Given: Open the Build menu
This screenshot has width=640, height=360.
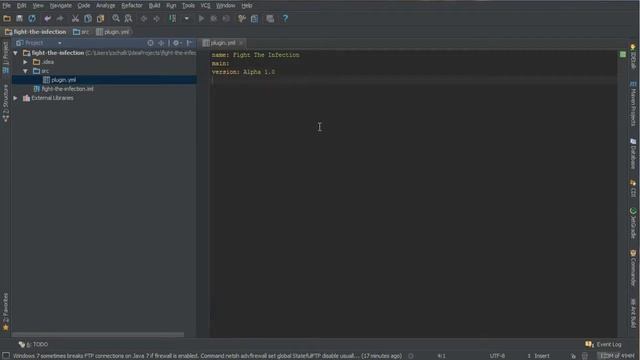Looking at the screenshot, I should (154, 6).
